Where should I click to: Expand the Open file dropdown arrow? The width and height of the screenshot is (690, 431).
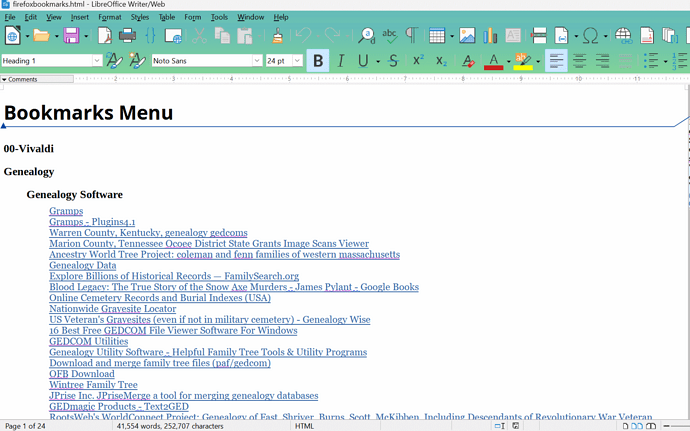(x=56, y=36)
